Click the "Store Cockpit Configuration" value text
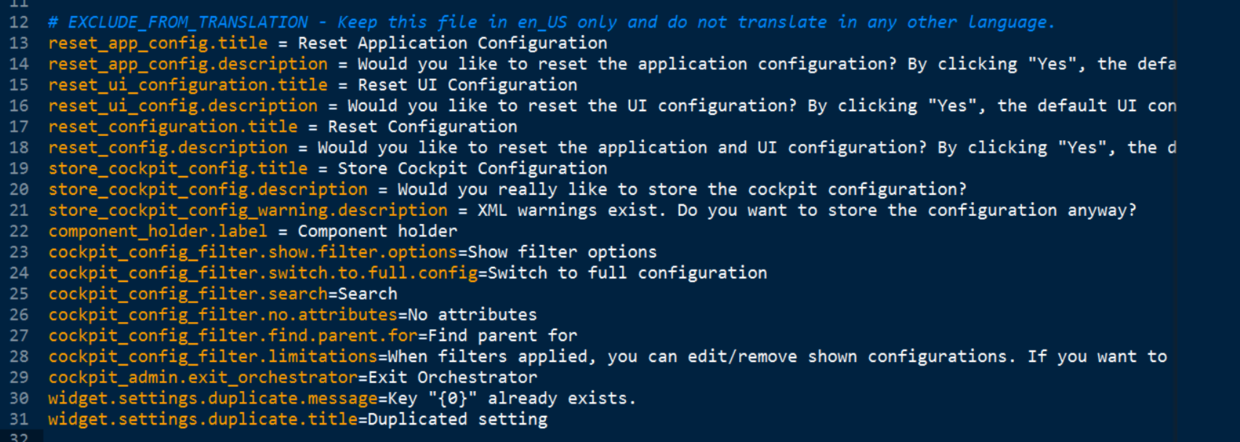The width and height of the screenshot is (1240, 442). click(x=472, y=169)
